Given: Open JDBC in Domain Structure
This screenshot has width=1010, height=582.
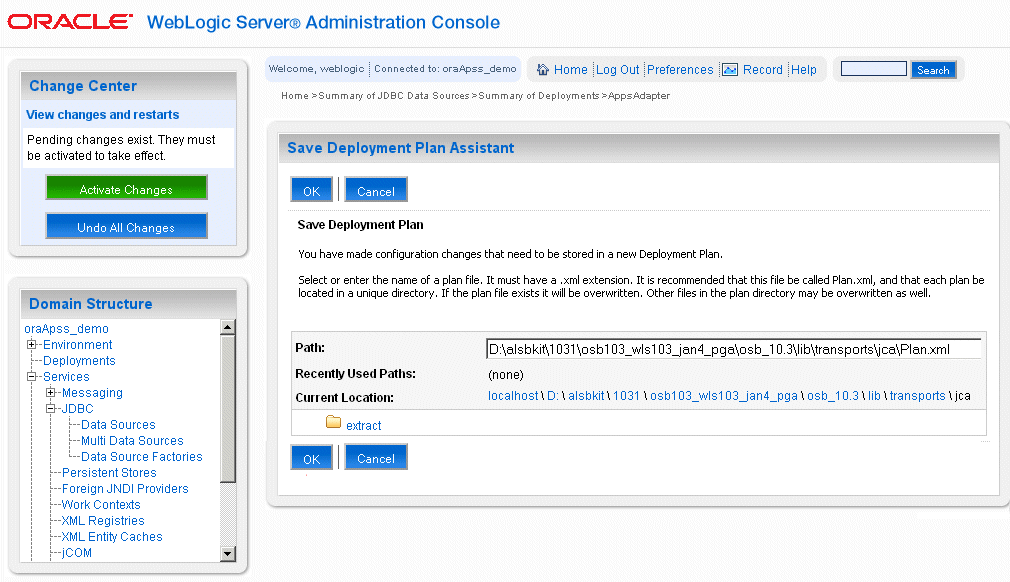Looking at the screenshot, I should (x=77, y=409).
